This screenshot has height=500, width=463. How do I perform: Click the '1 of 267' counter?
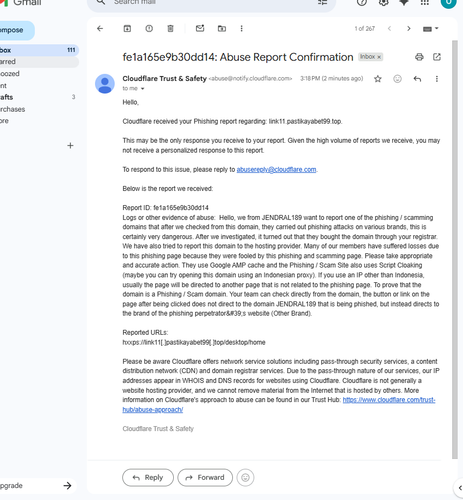click(x=365, y=29)
